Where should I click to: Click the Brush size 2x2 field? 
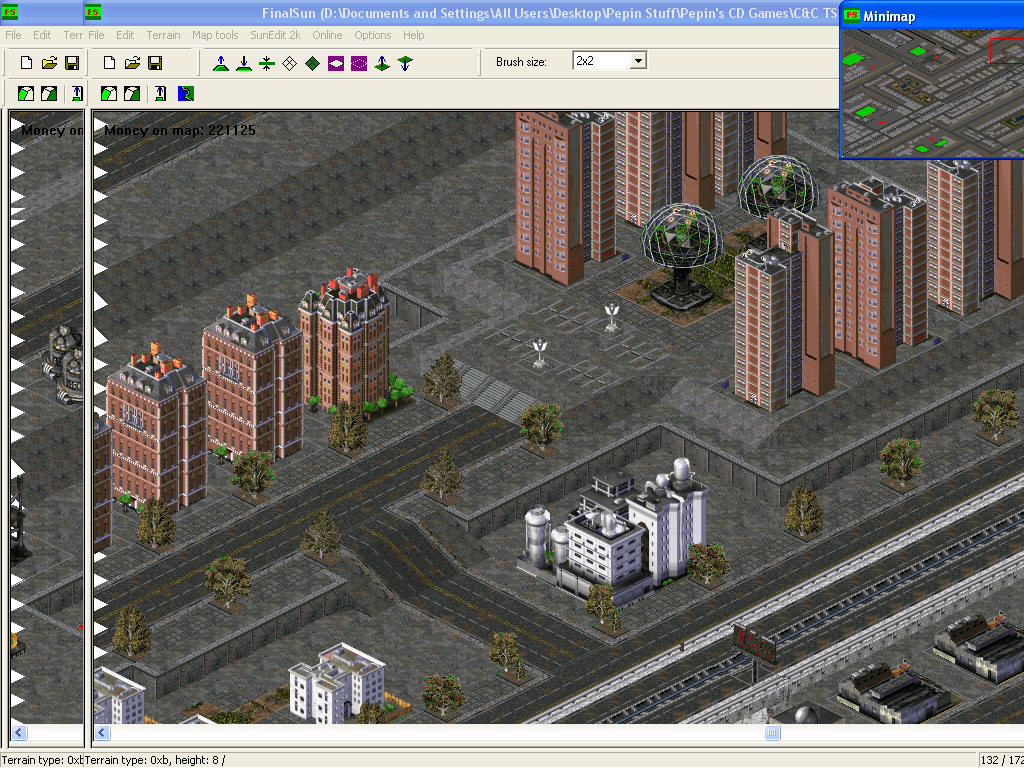(x=601, y=61)
